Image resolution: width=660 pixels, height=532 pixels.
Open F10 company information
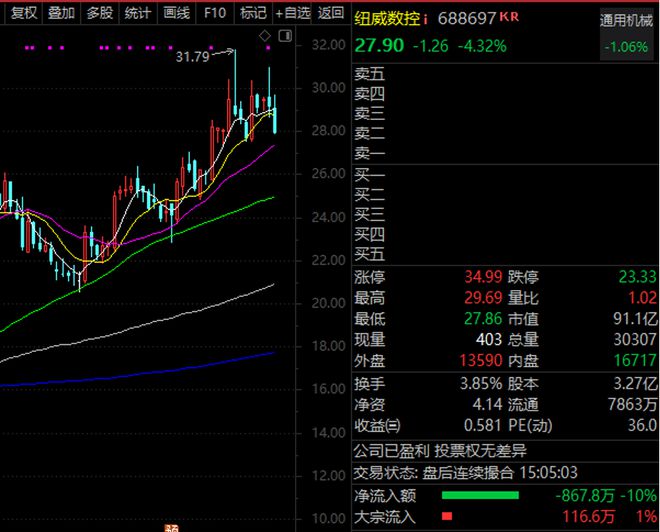(x=215, y=13)
